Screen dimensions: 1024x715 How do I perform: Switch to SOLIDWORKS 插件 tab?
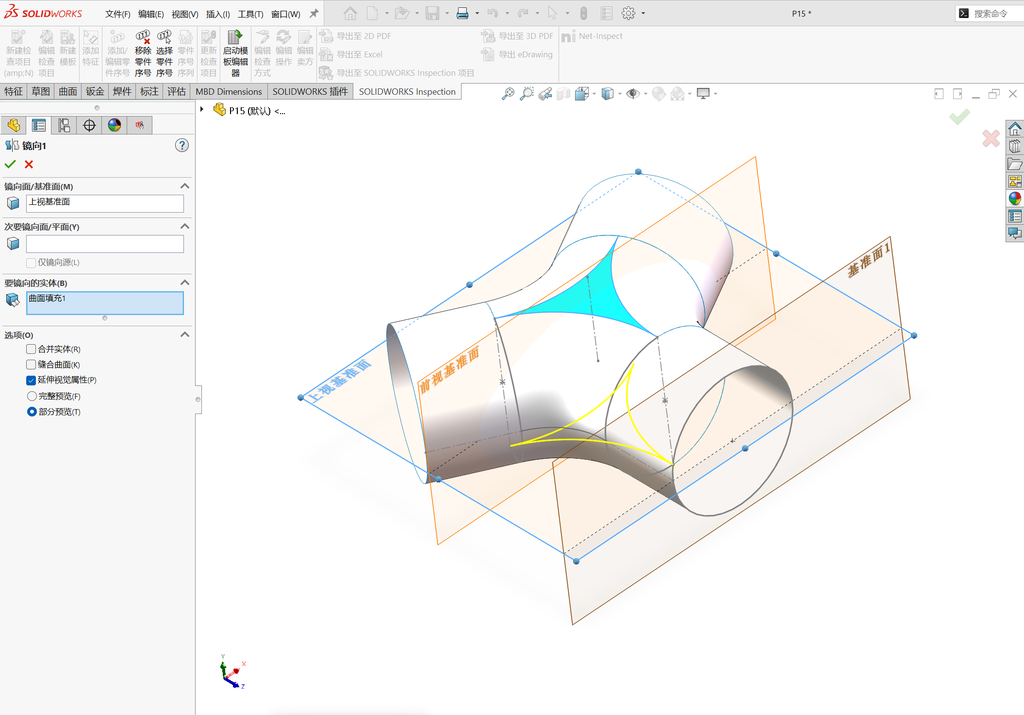[310, 91]
